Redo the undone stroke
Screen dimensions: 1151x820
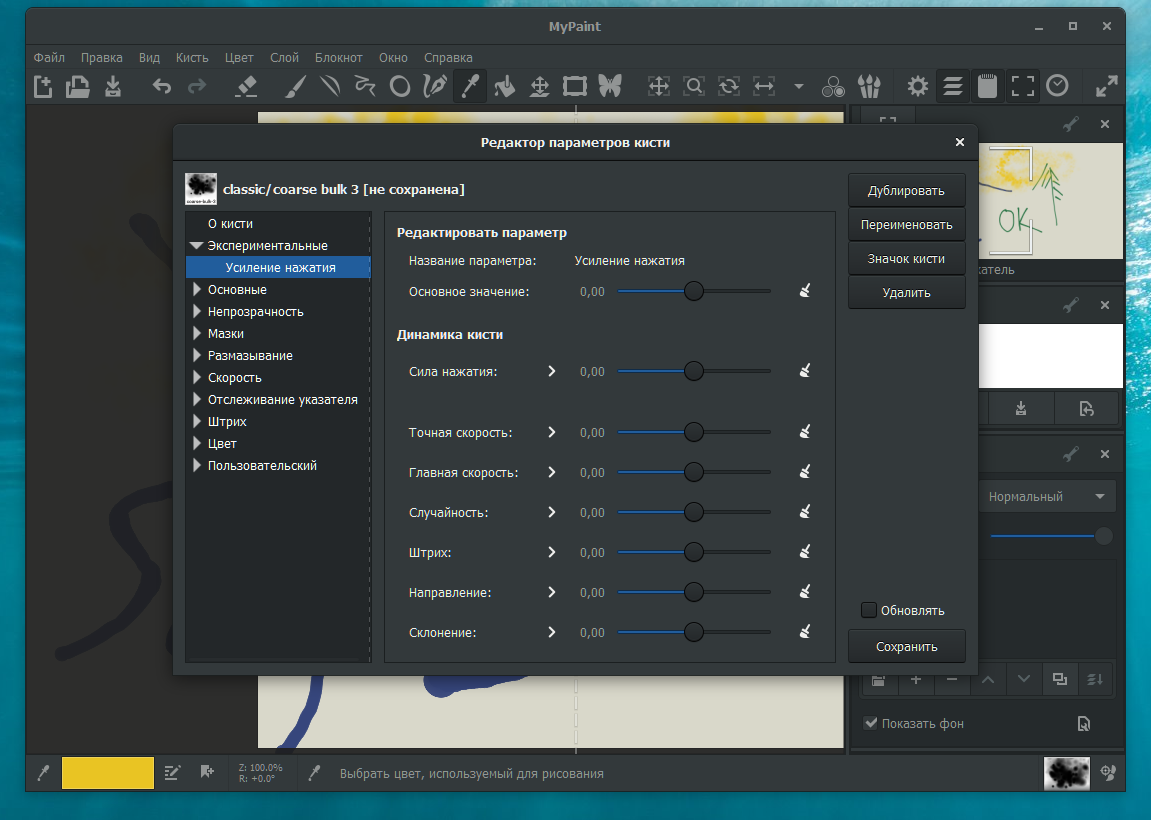point(197,87)
